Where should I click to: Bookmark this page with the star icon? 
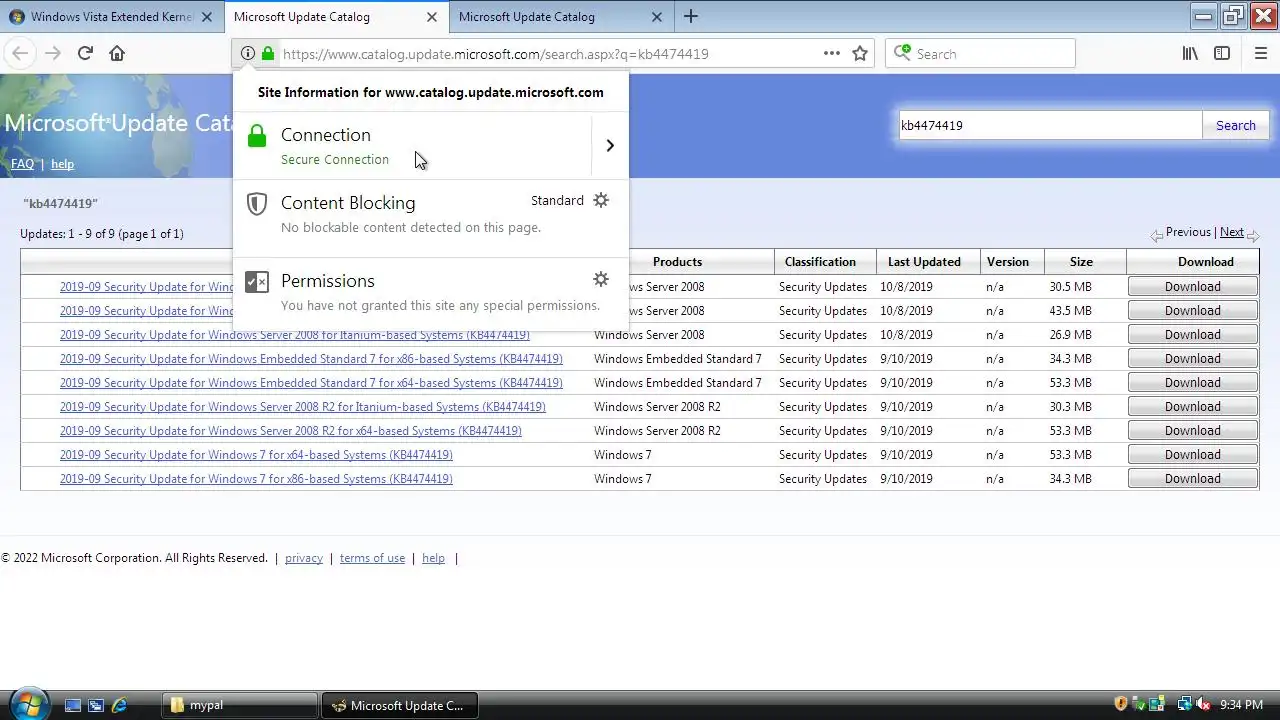pos(860,54)
